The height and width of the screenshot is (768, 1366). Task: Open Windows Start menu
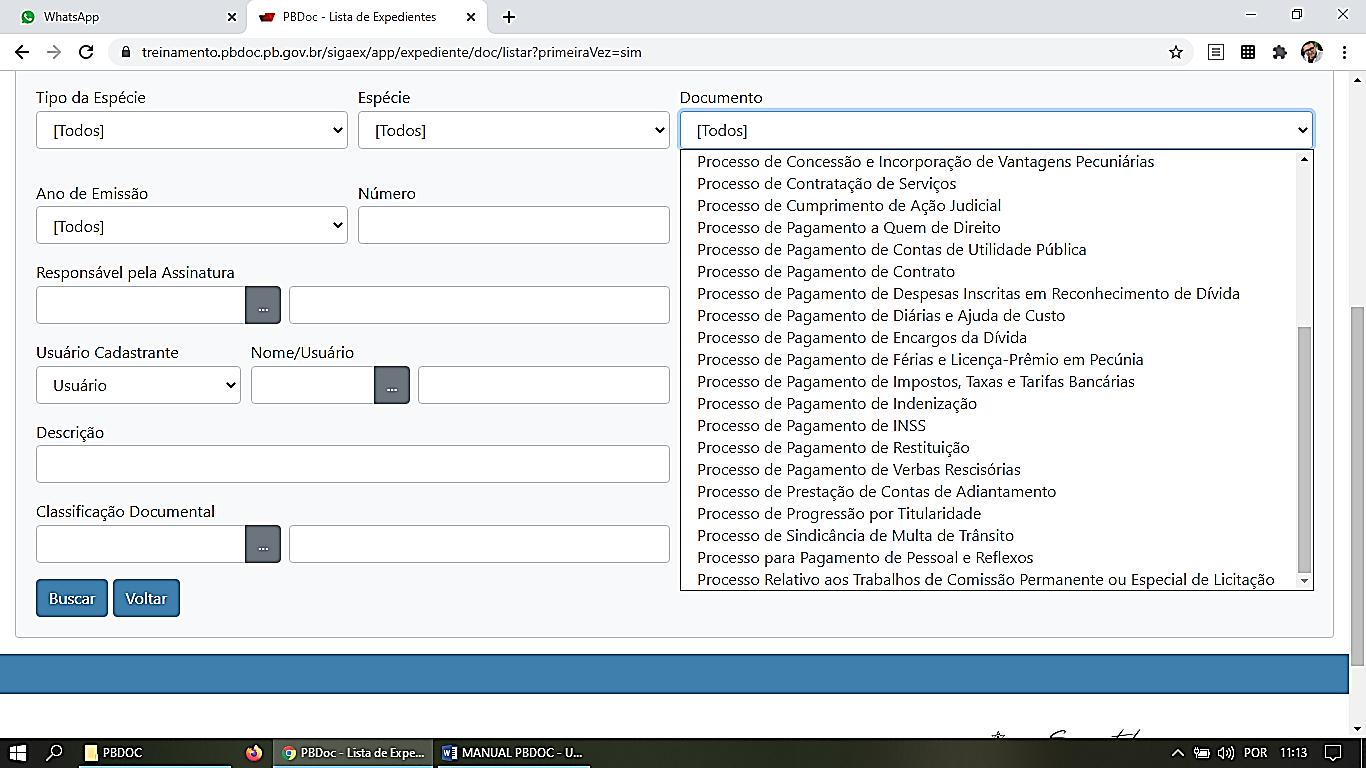17,753
